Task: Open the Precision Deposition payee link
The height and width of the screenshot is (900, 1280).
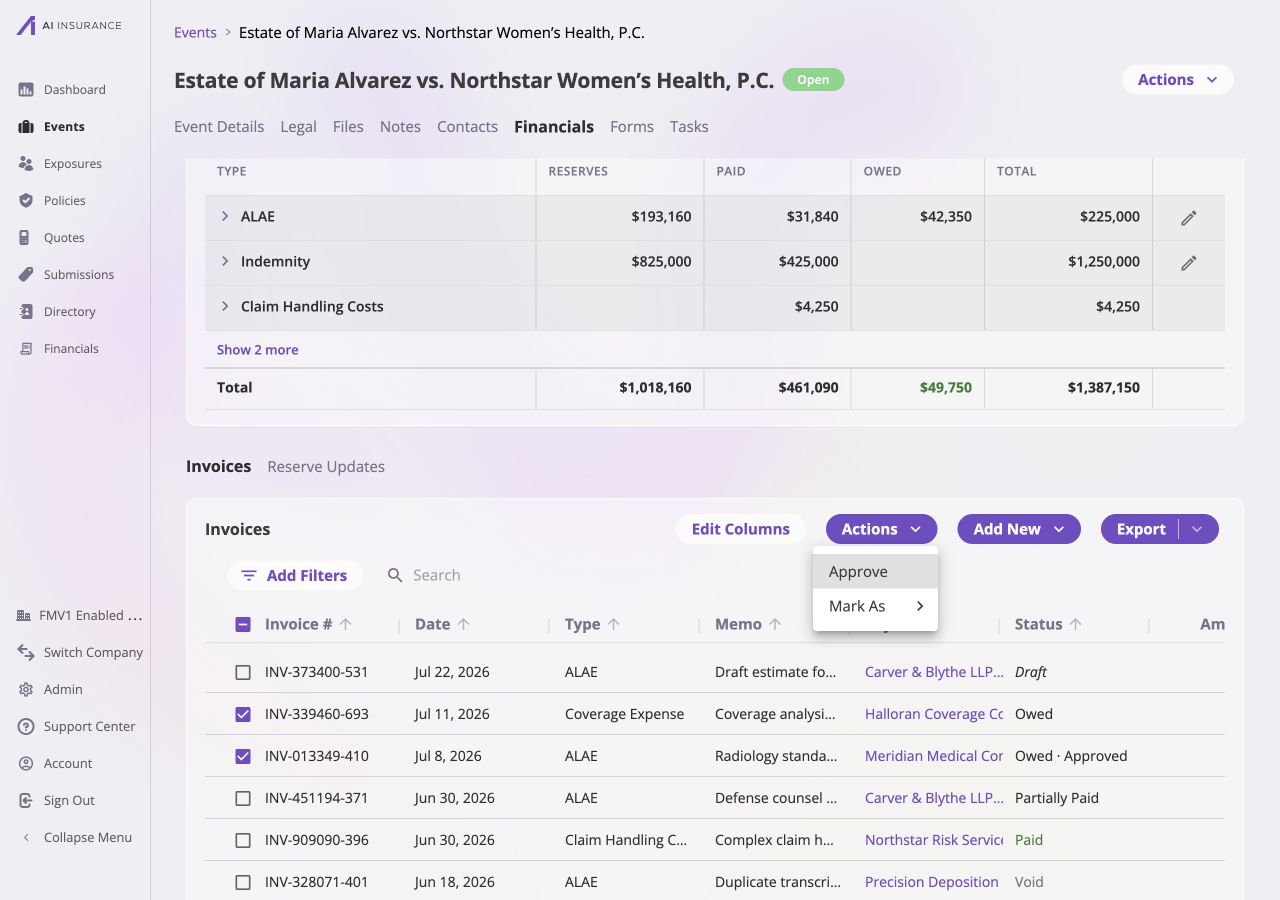Action: point(932,882)
